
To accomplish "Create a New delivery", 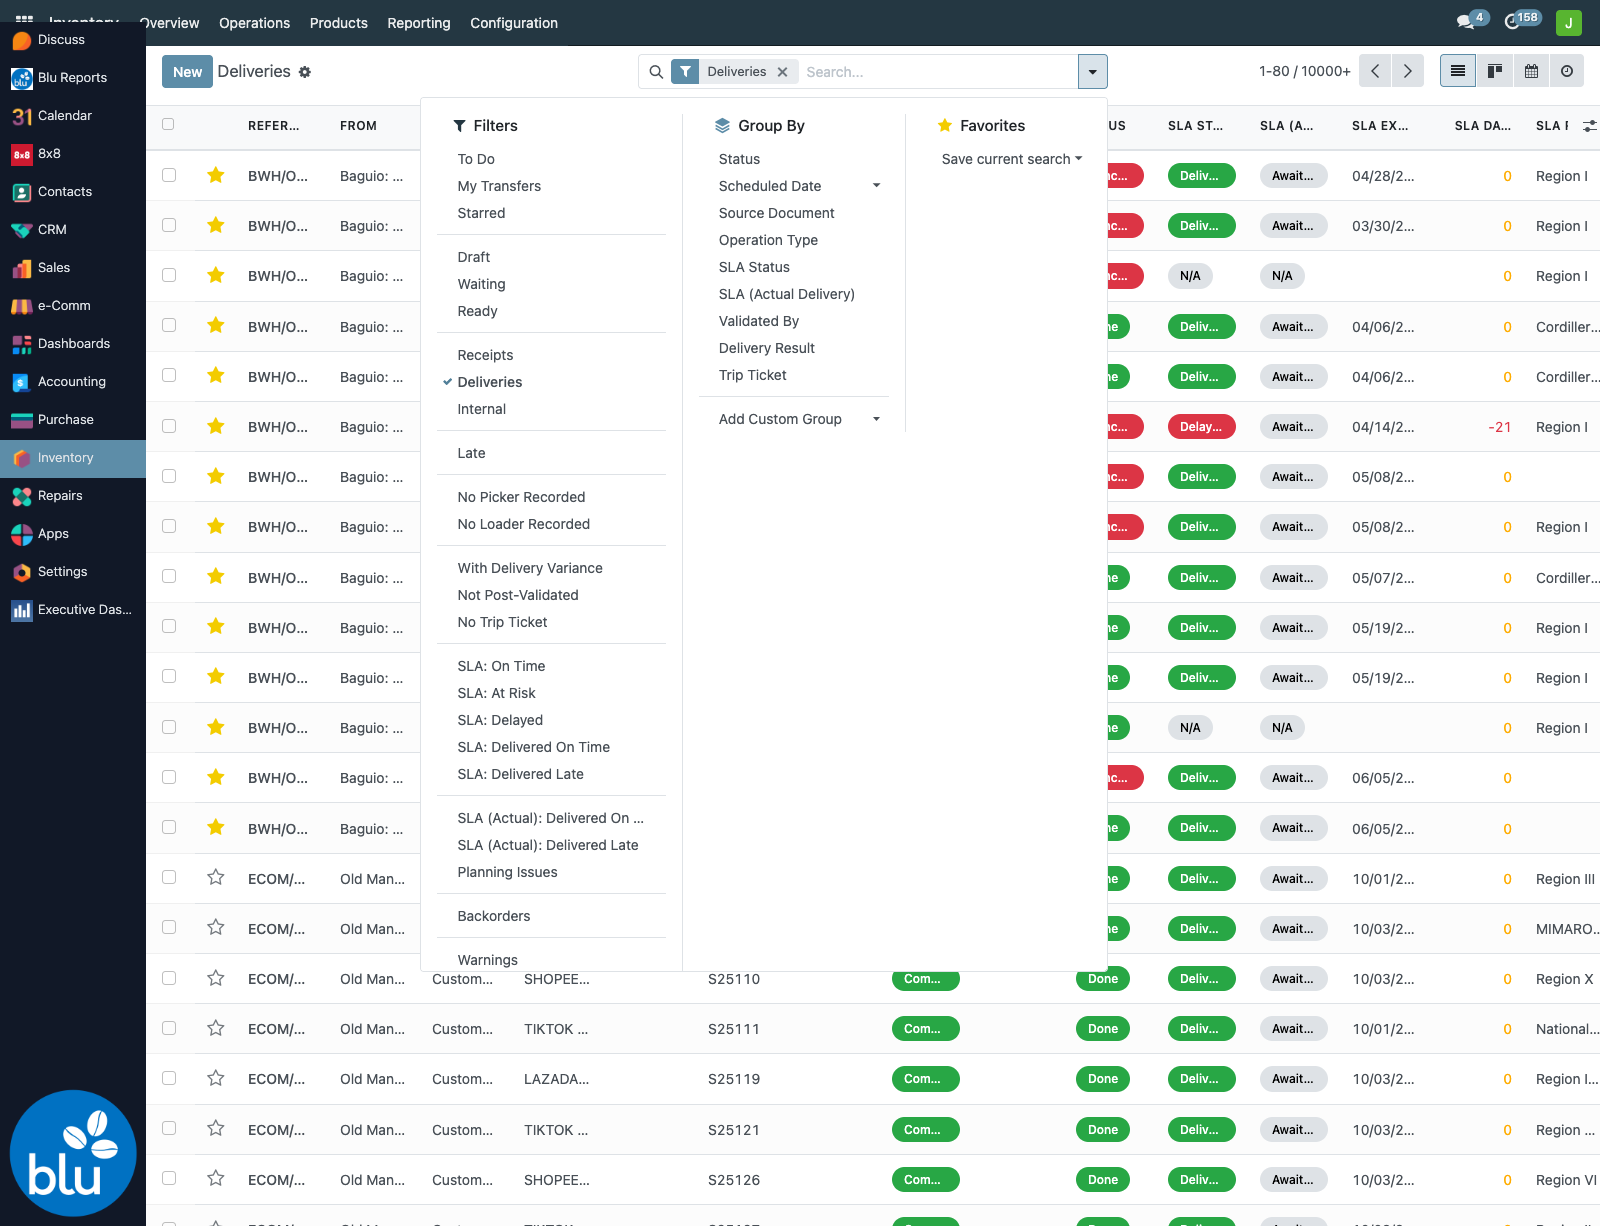I will [x=187, y=72].
